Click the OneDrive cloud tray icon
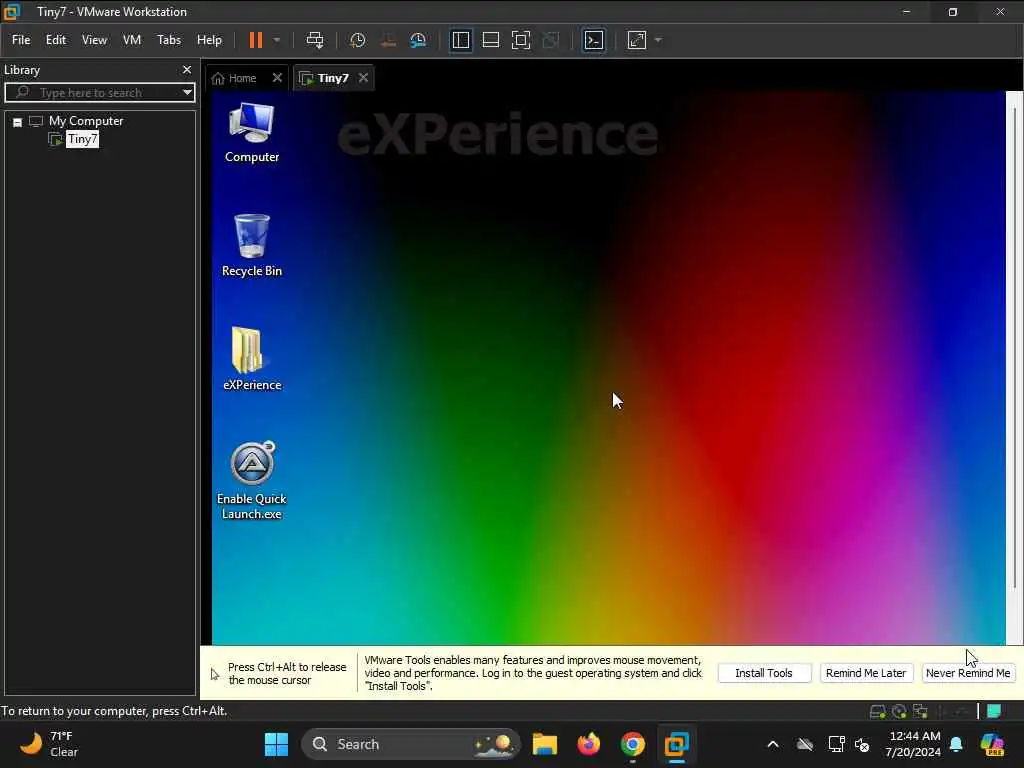1024x768 pixels. pyautogui.click(x=805, y=744)
